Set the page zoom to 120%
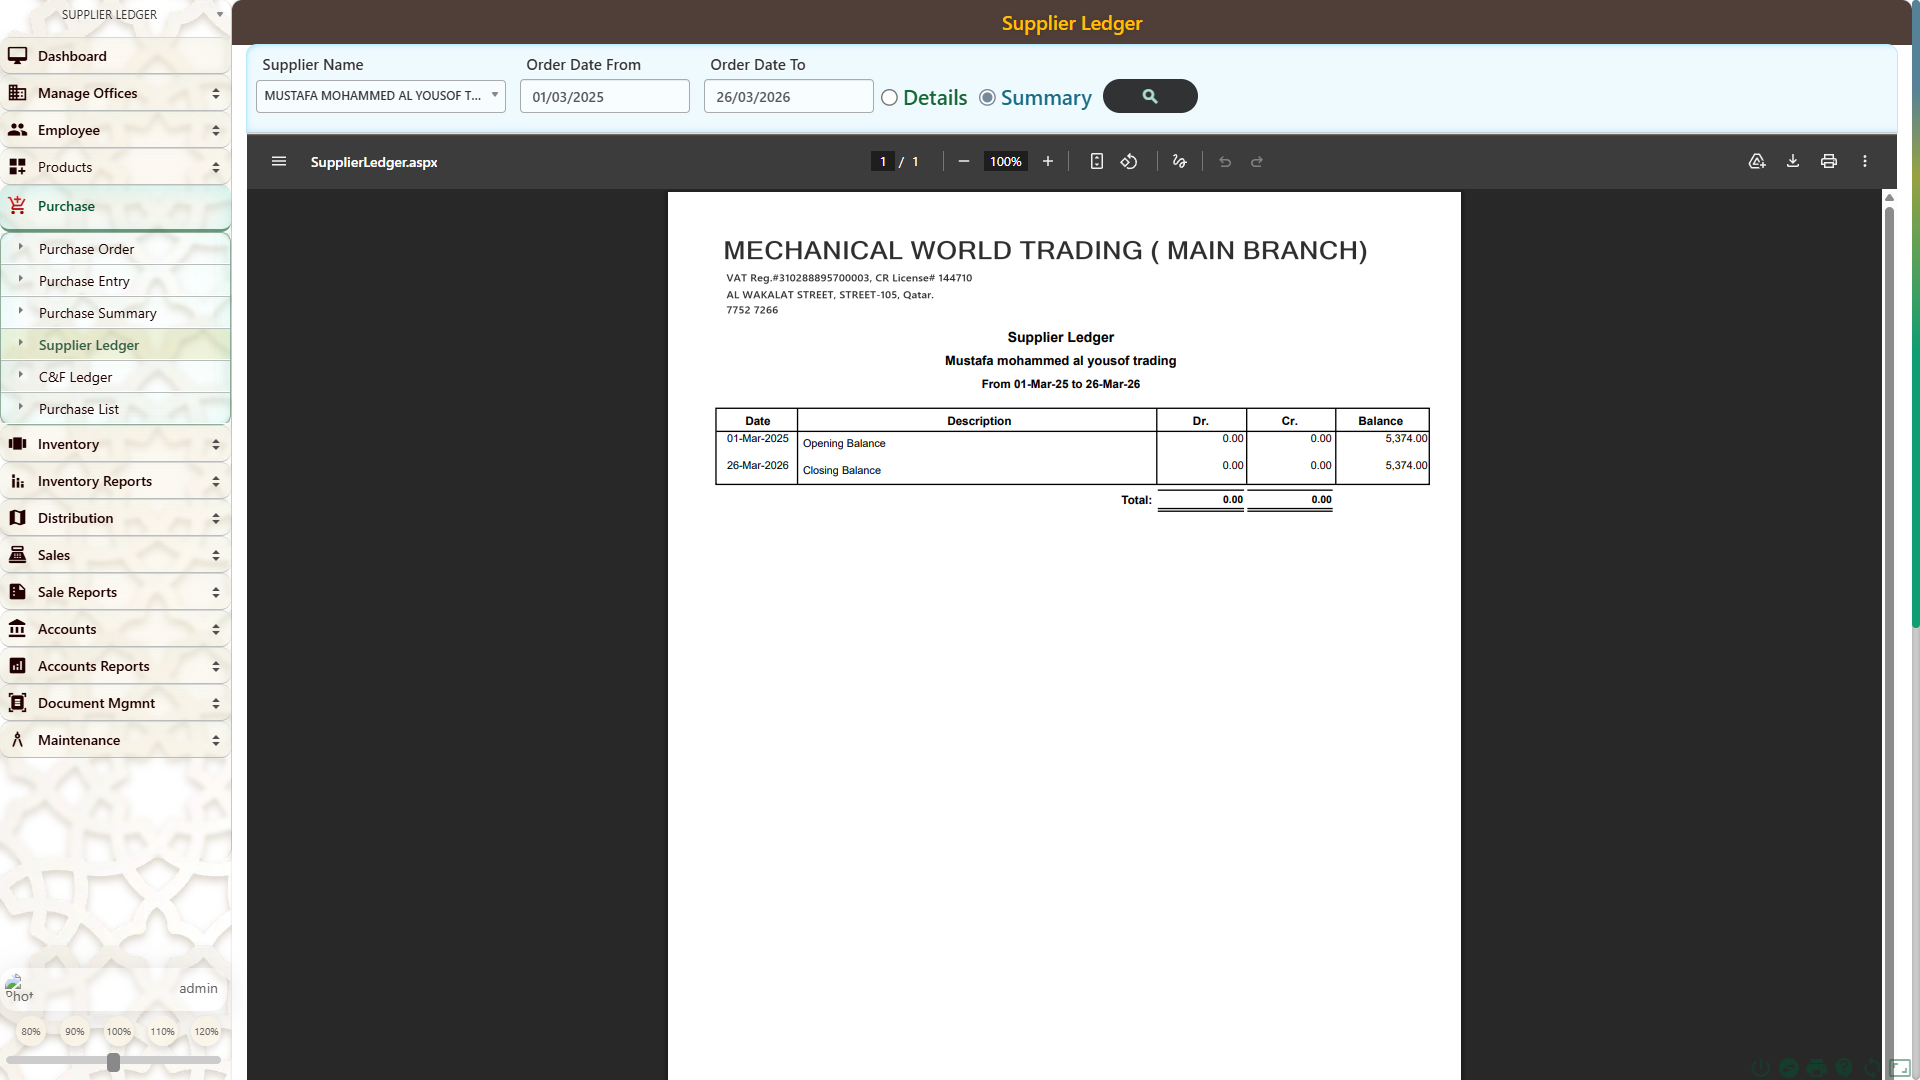1920x1080 pixels. [206, 1031]
